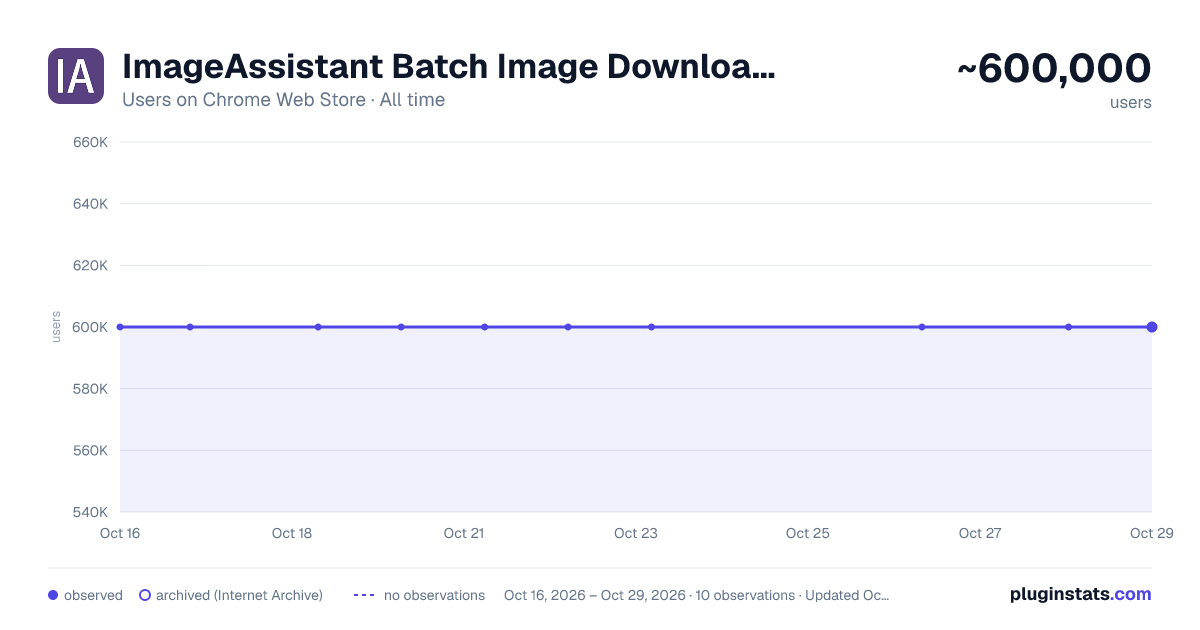Image resolution: width=1200 pixels, height=630 pixels.
Task: Select the Oct 16 data point on the line
Action: pos(120,327)
